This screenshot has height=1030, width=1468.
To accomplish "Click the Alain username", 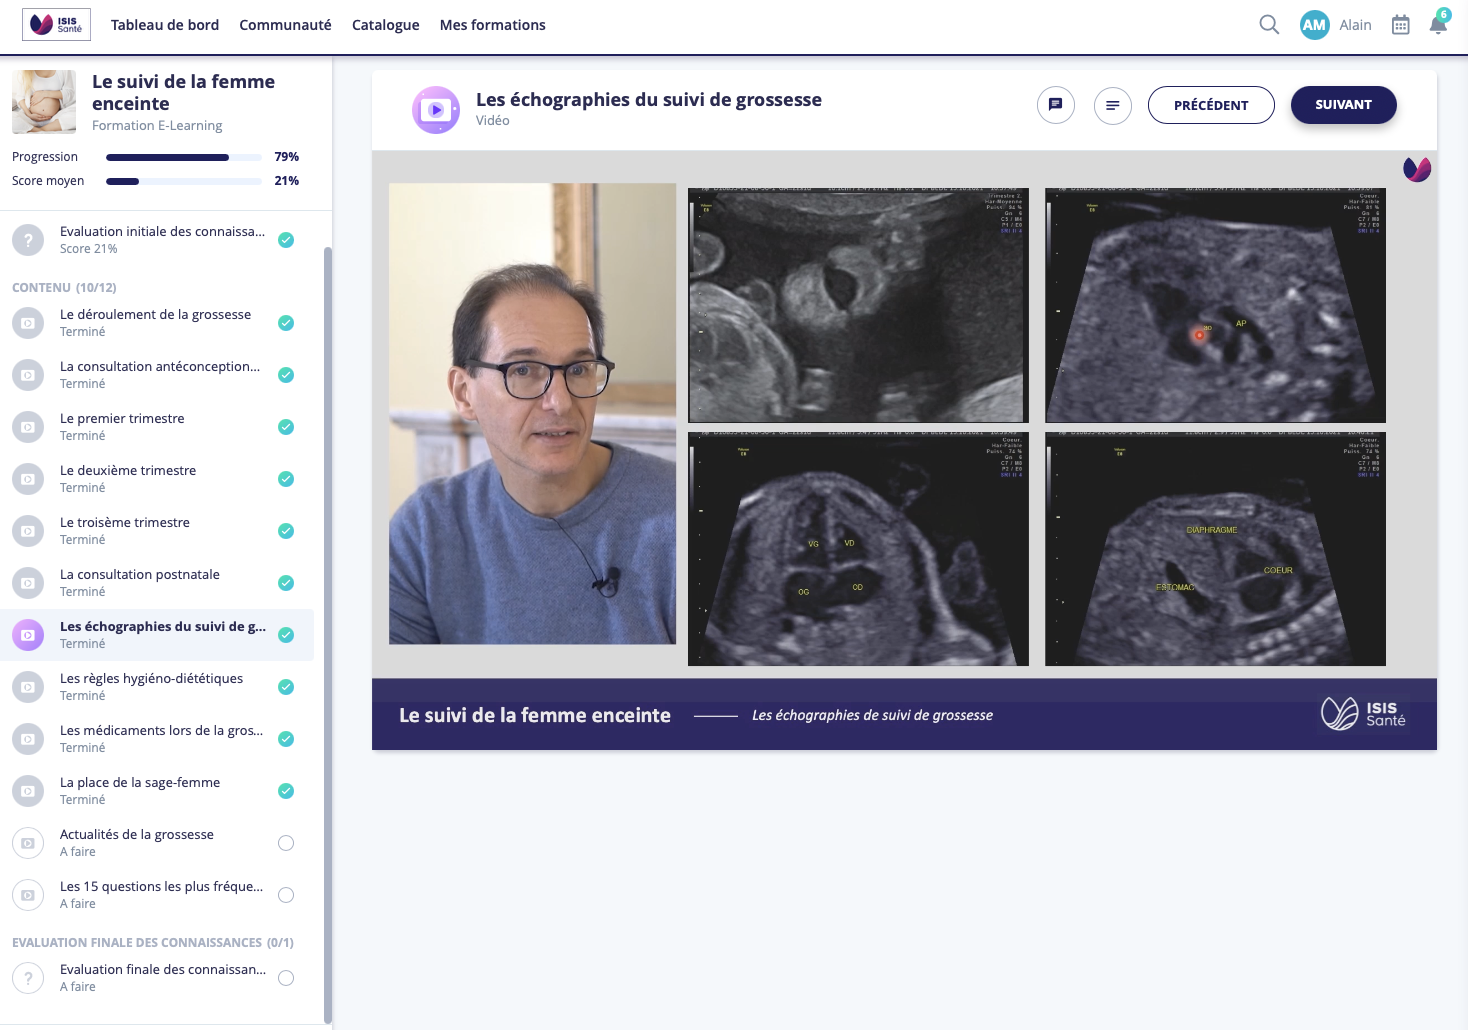I will click(1355, 25).
